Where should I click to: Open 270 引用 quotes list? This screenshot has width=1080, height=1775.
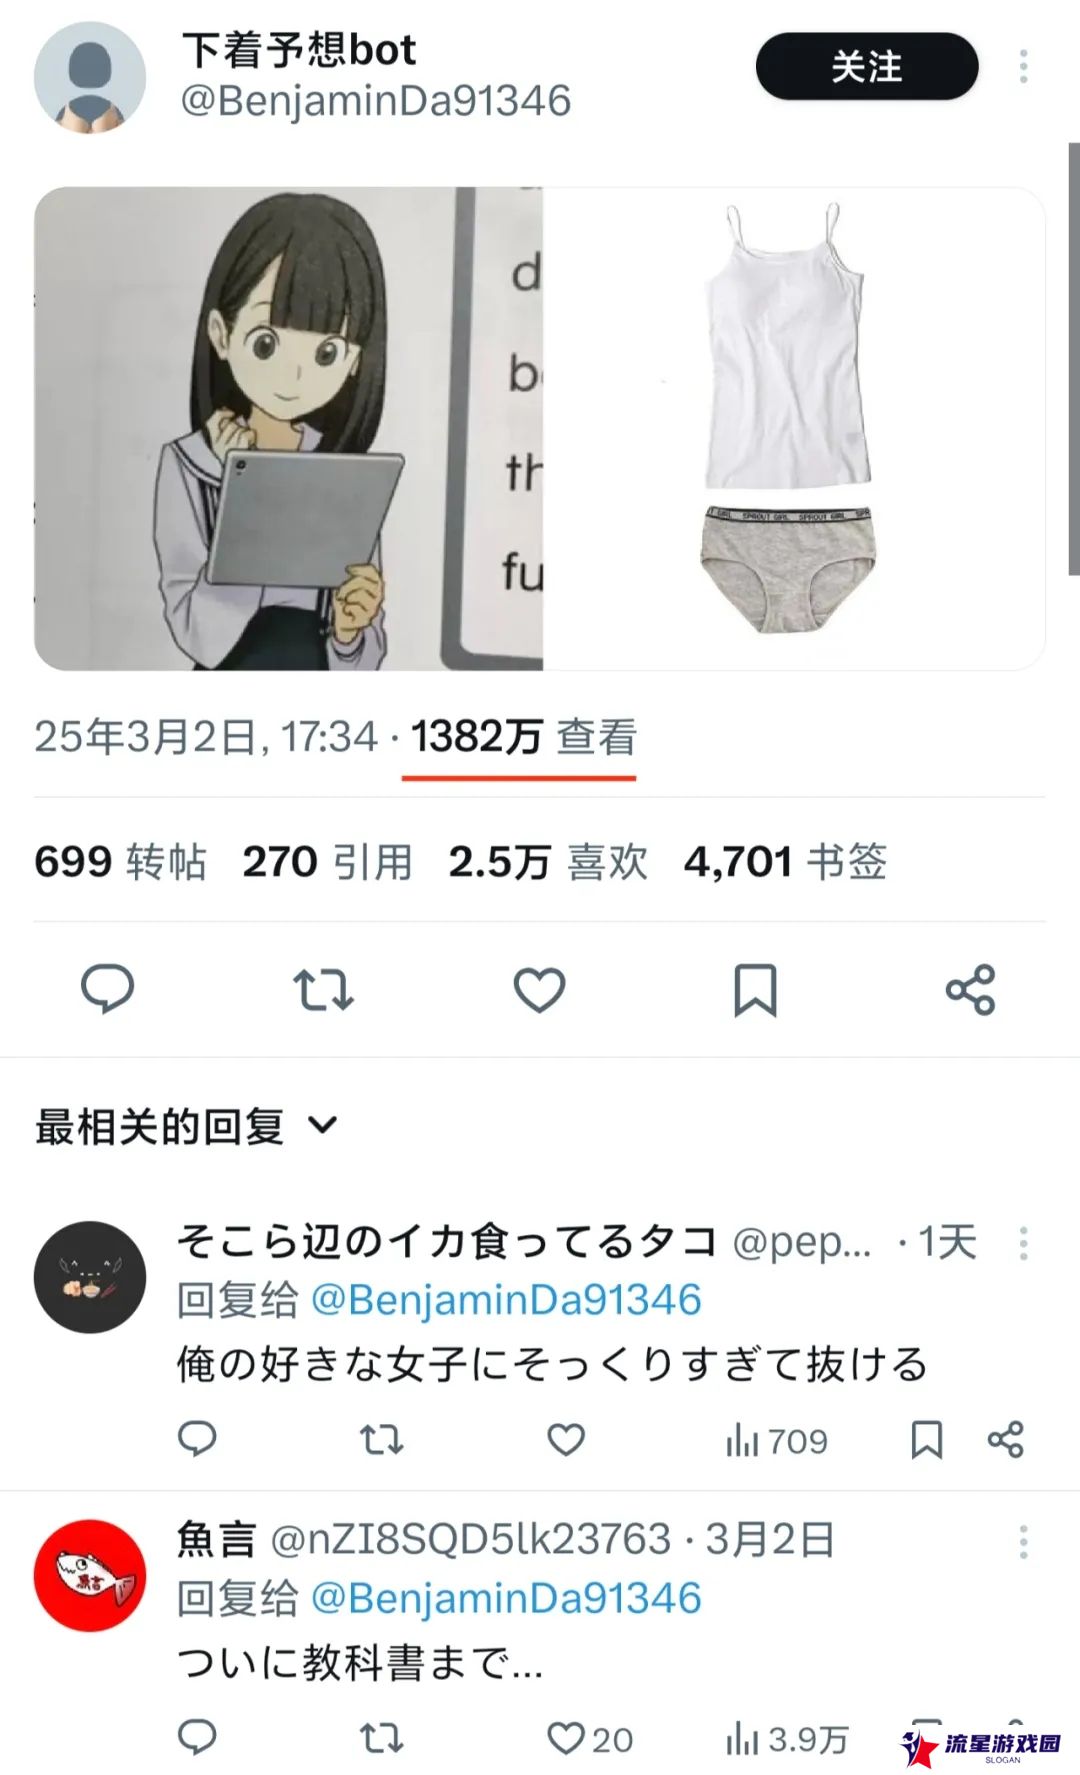pyautogui.click(x=327, y=861)
